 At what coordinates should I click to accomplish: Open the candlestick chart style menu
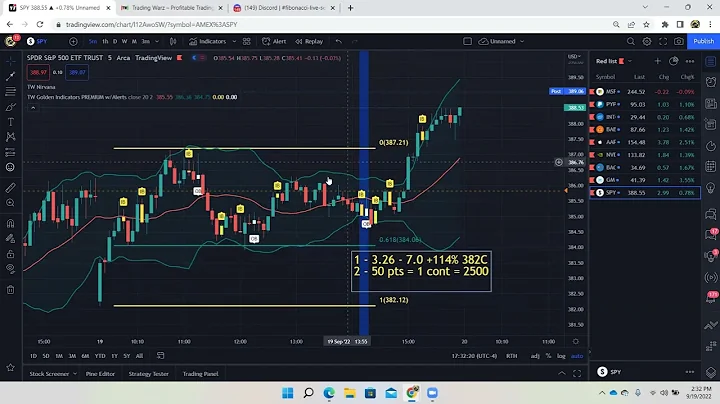click(x=173, y=41)
